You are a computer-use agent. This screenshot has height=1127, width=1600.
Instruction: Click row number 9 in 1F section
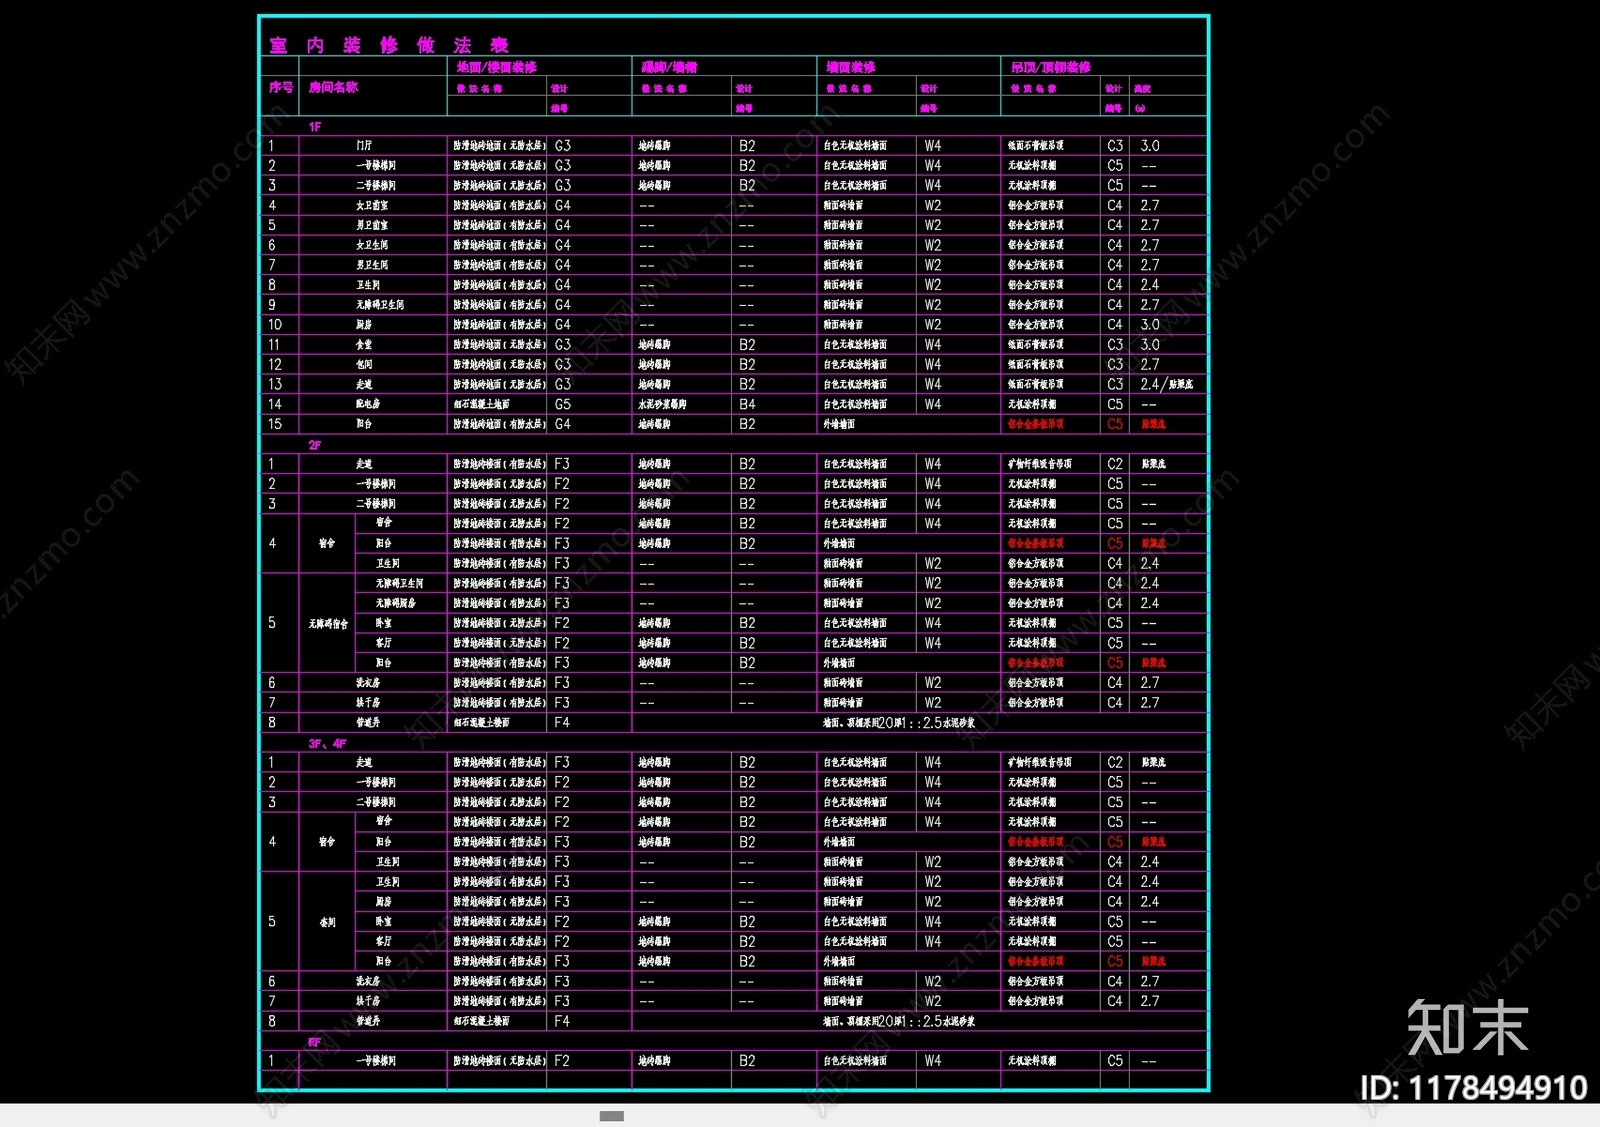(x=272, y=305)
